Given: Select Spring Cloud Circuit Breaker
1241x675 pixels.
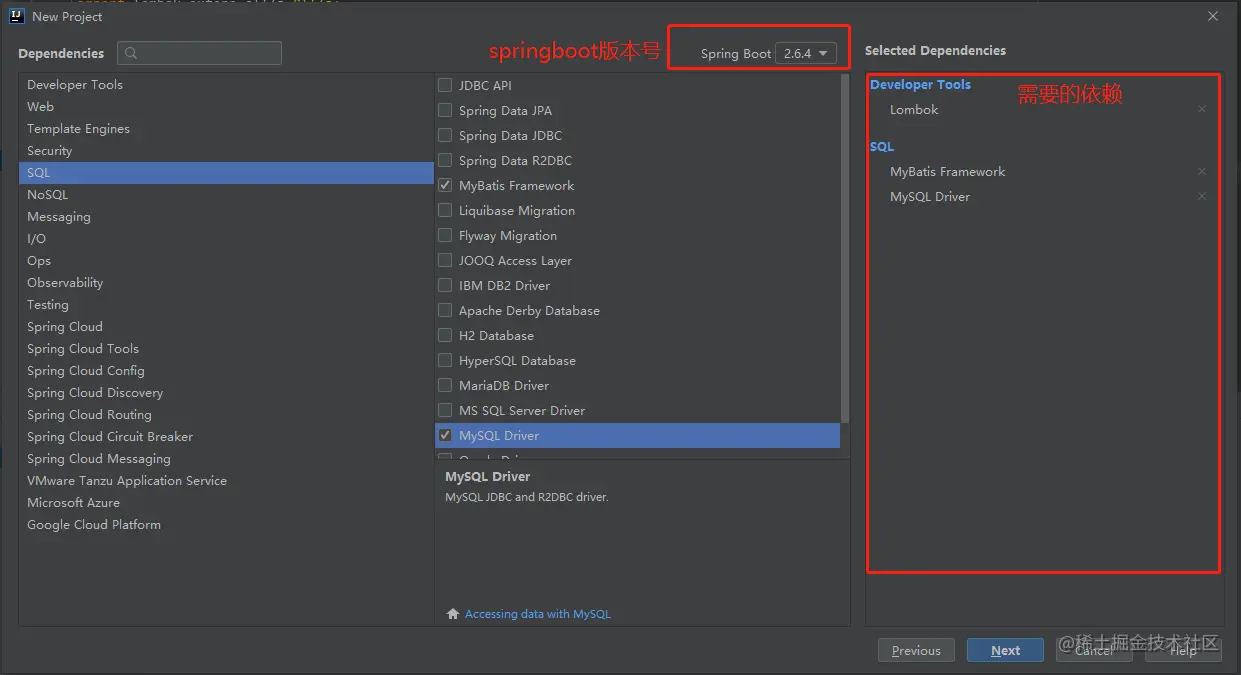Looking at the screenshot, I should coord(226,436).
